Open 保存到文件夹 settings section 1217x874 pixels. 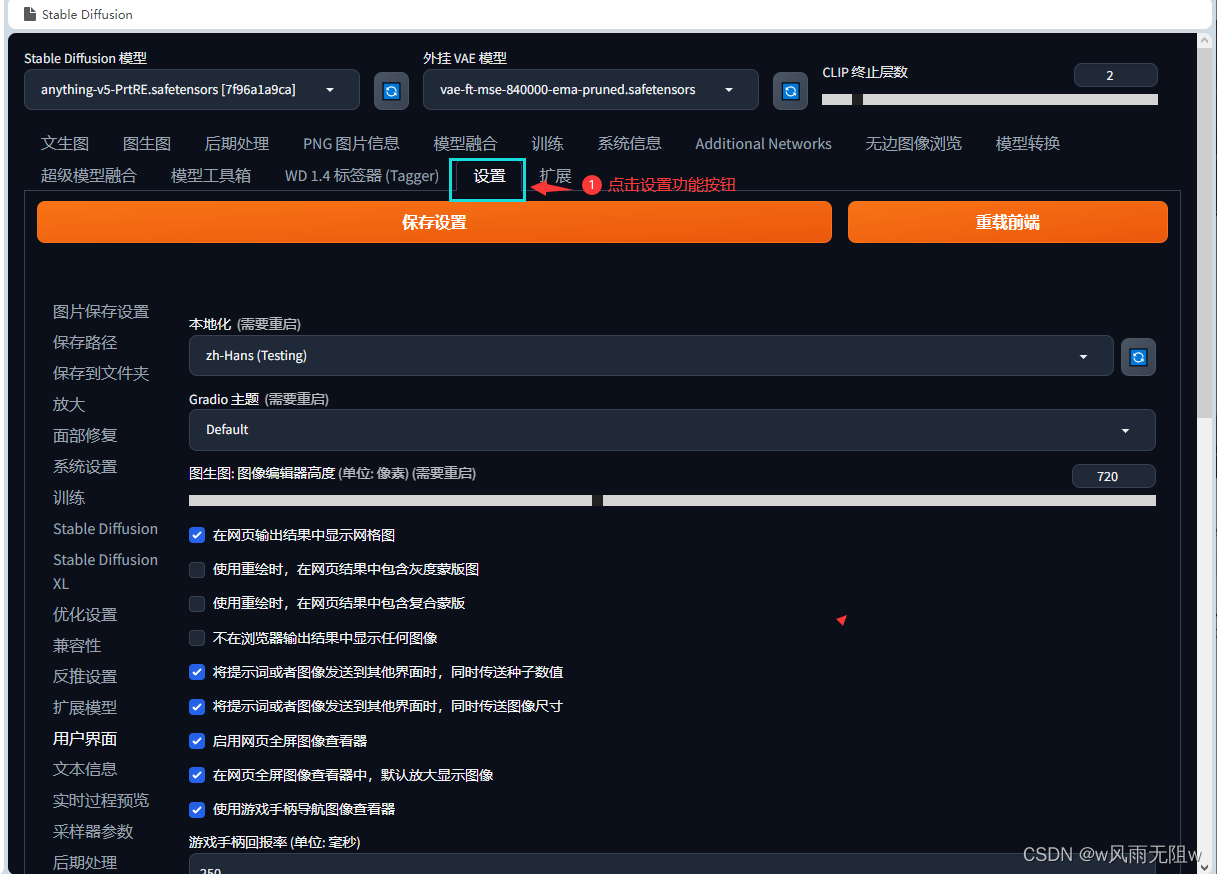point(101,373)
